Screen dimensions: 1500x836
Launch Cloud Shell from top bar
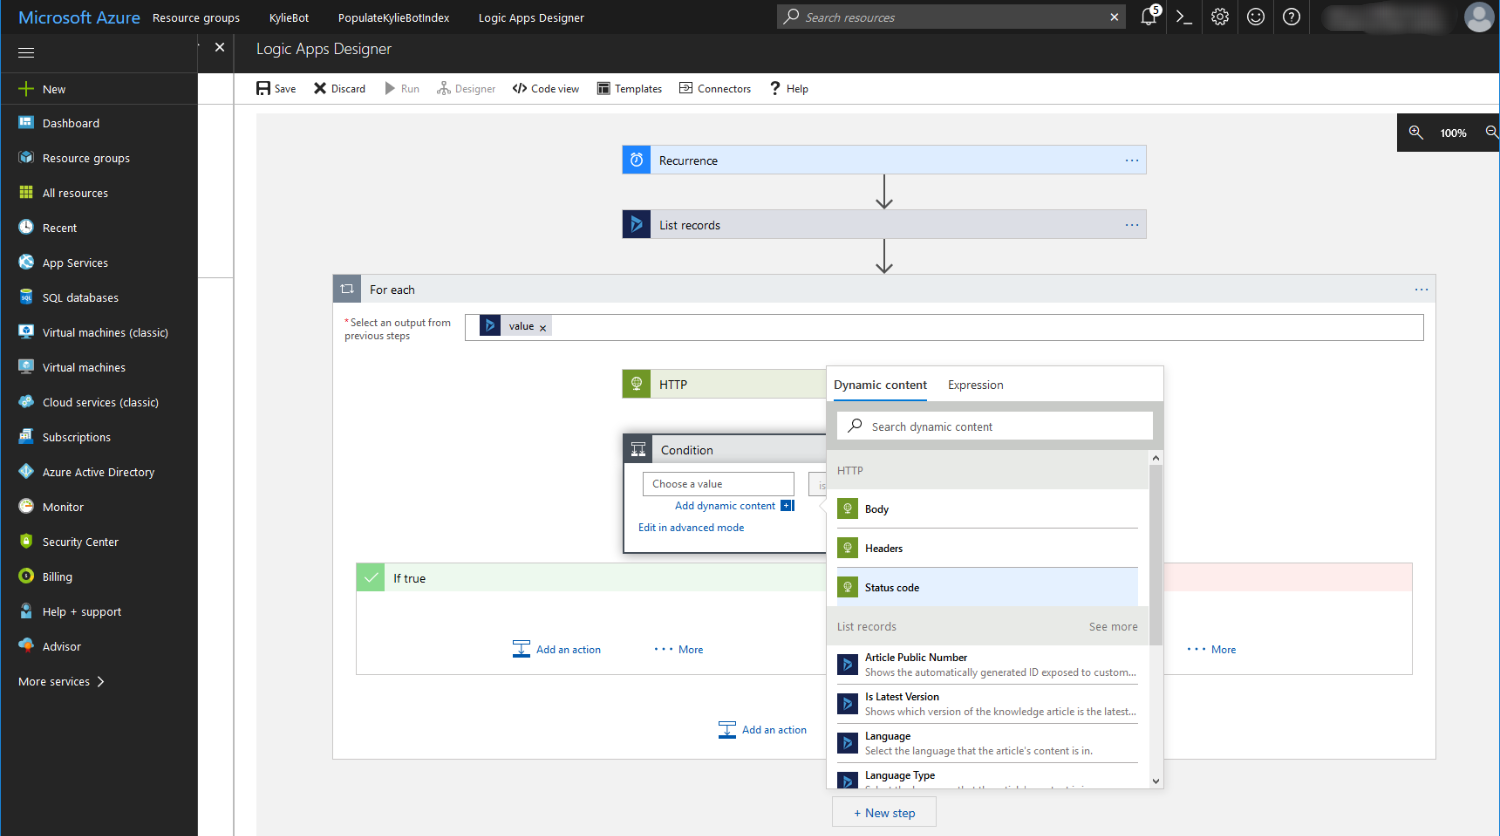point(1184,17)
